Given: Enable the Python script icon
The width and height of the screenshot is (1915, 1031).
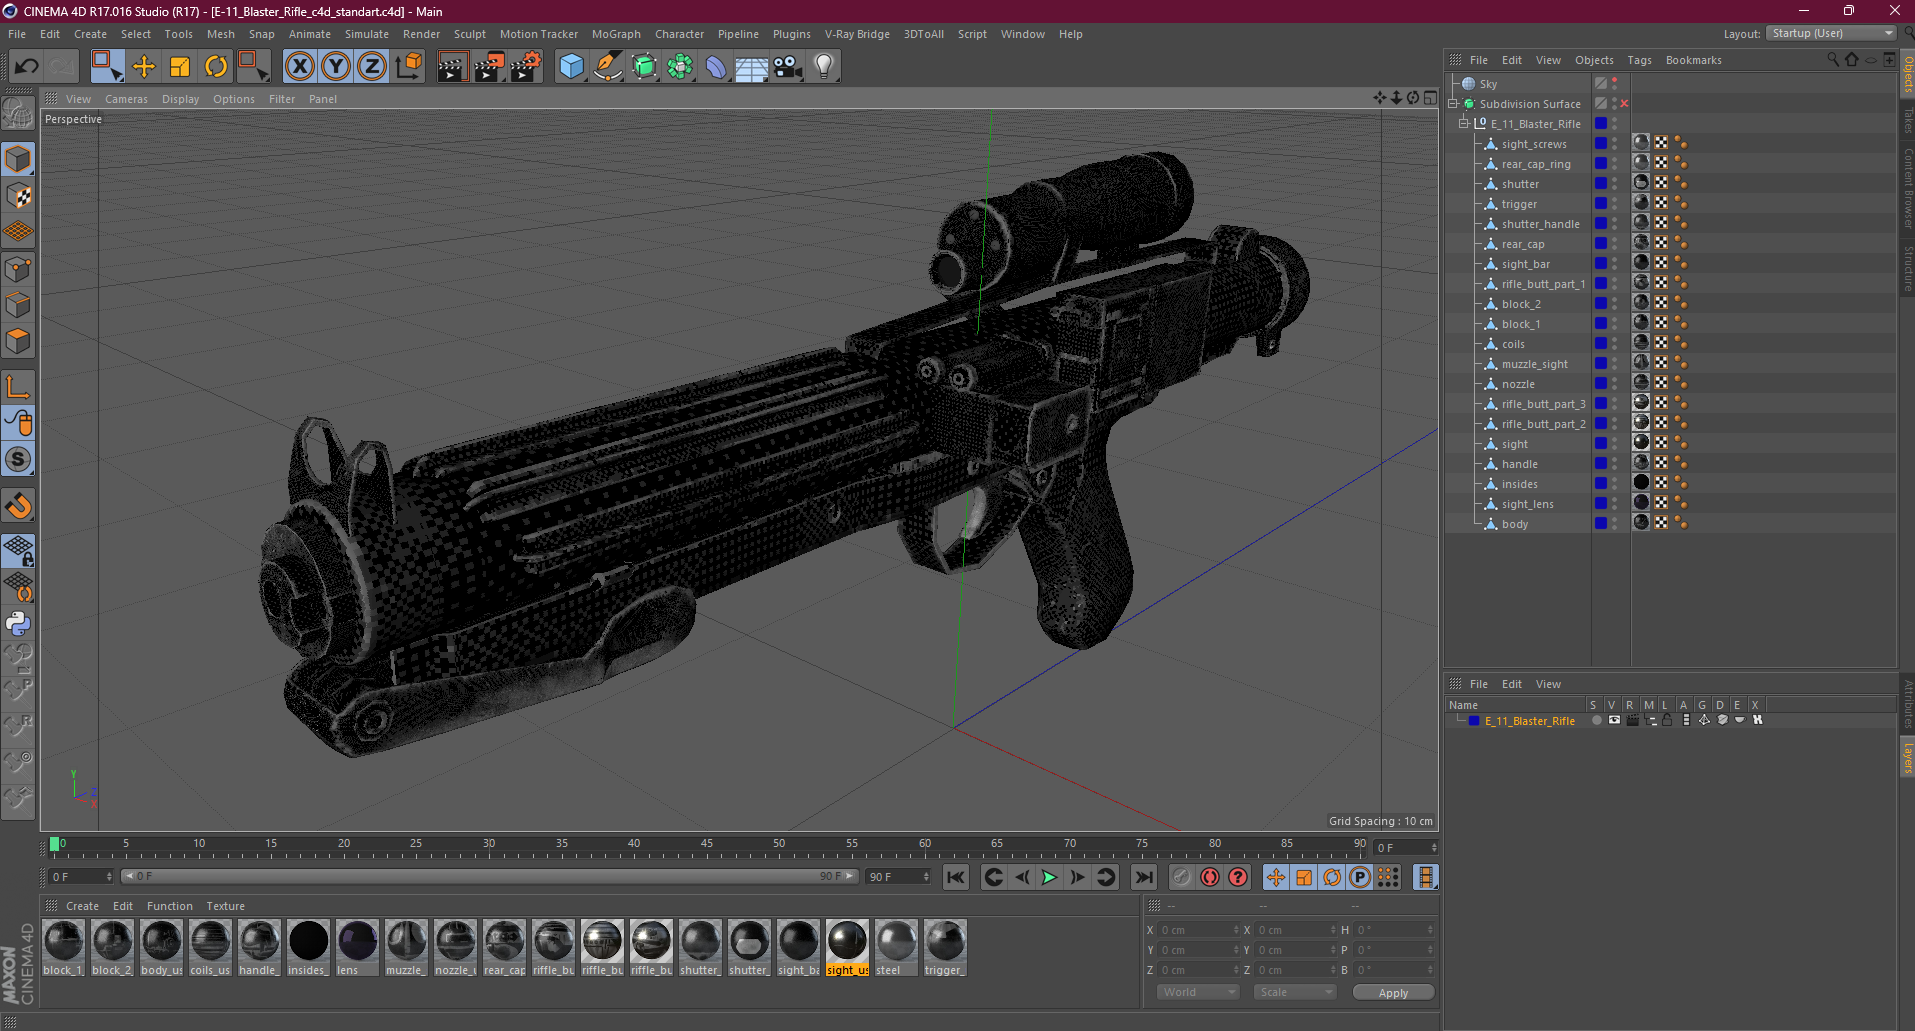Looking at the screenshot, I should pyautogui.click(x=18, y=623).
